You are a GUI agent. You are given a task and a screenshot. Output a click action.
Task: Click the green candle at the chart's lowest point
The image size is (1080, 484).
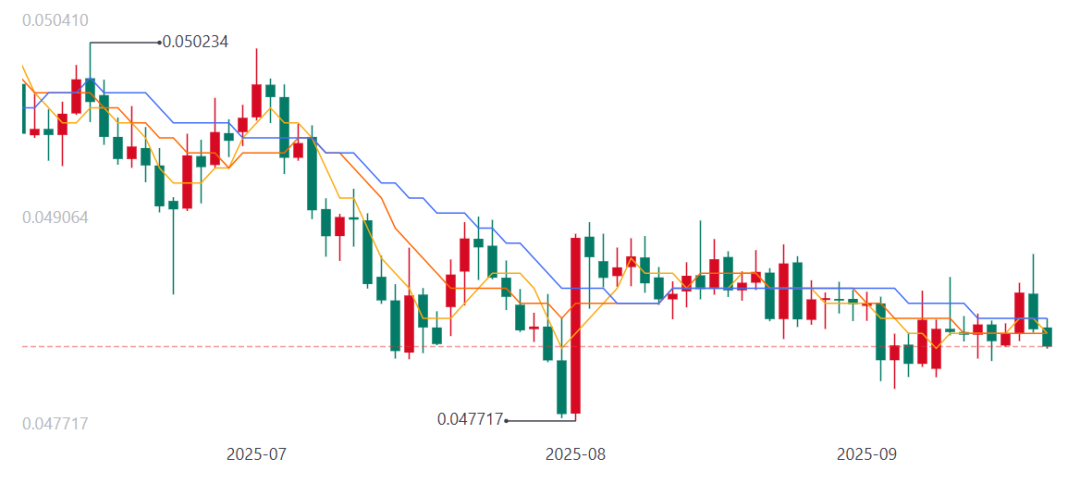coord(562,387)
